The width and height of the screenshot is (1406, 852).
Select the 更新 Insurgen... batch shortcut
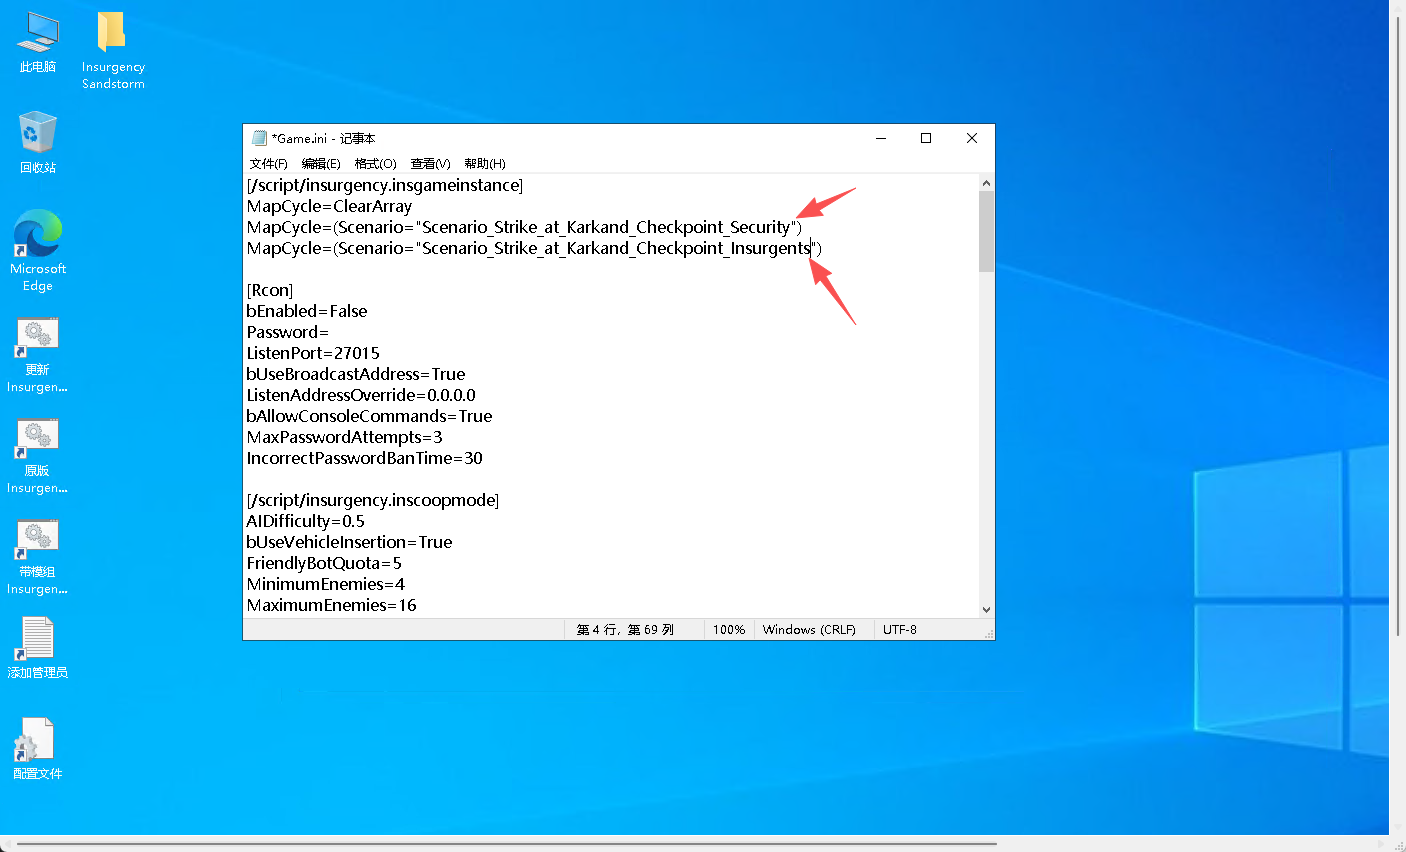pos(38,355)
